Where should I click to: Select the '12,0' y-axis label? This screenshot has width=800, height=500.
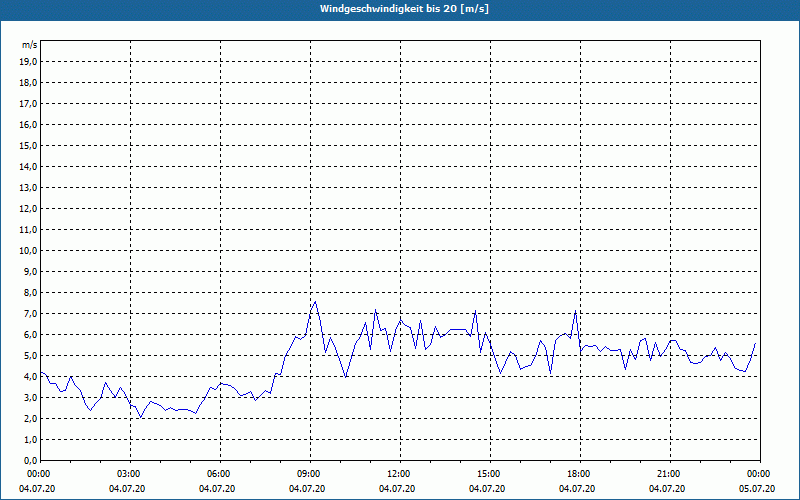(x=28, y=209)
